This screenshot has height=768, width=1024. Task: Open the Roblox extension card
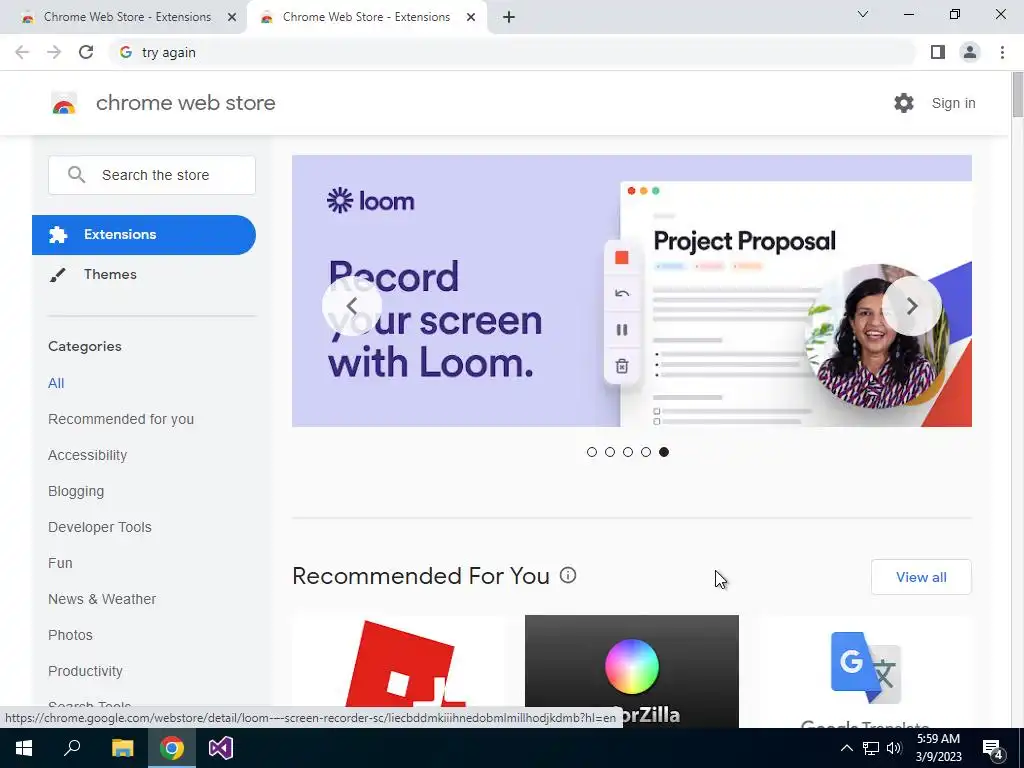pos(400,671)
